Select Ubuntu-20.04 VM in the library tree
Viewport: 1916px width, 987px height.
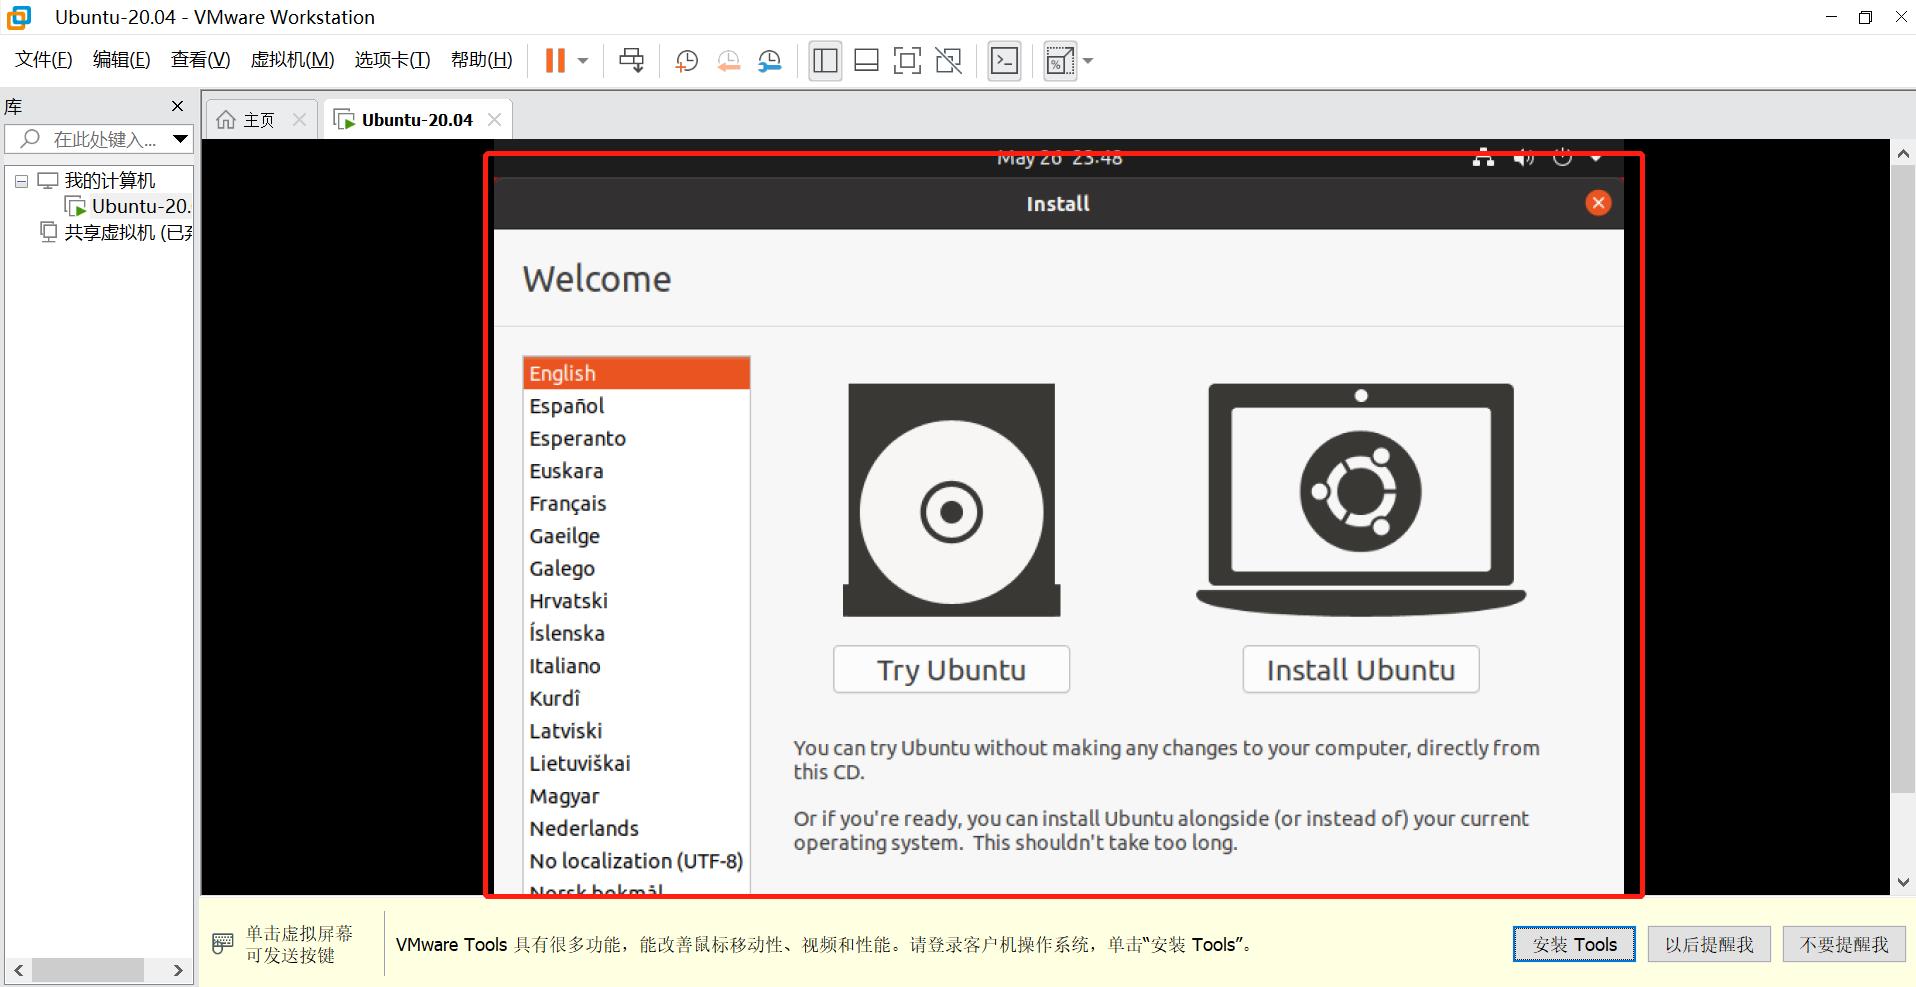tap(141, 206)
